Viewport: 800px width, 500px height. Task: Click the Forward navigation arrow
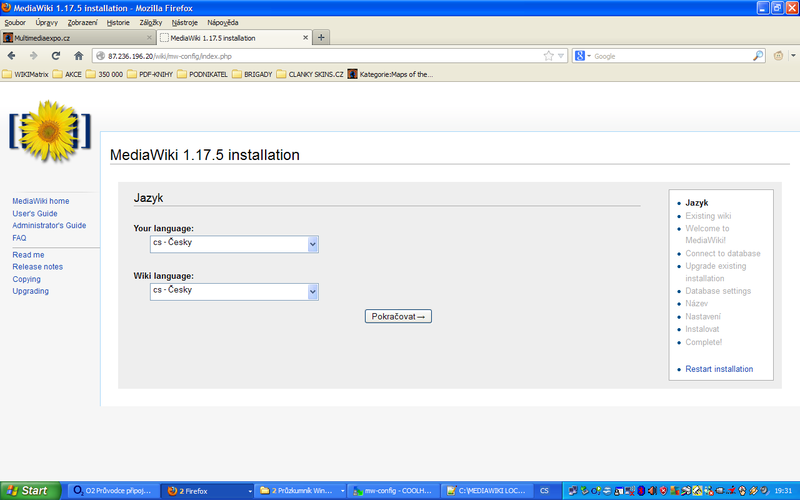click(x=34, y=56)
